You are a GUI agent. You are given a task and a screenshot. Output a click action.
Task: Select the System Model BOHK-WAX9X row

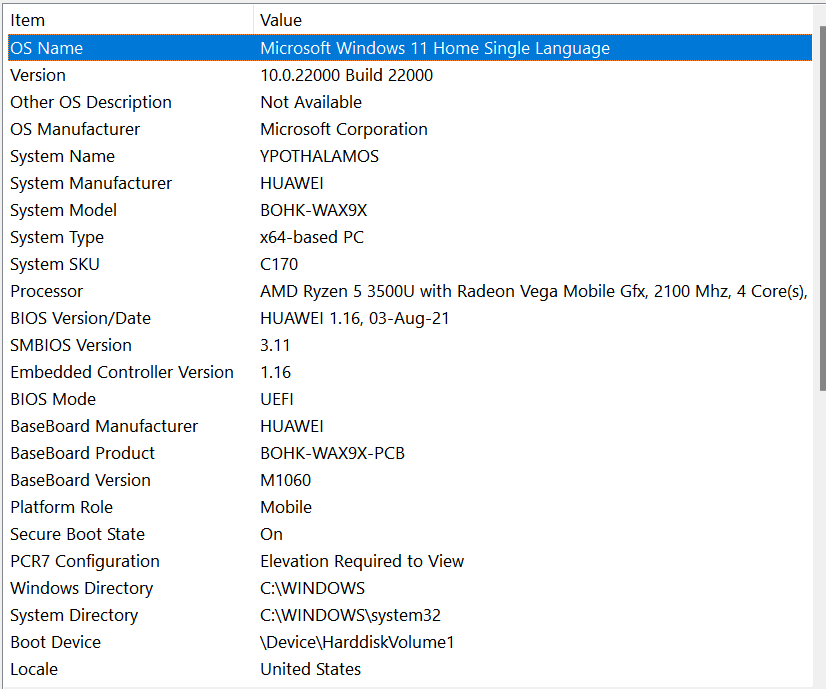click(410, 210)
